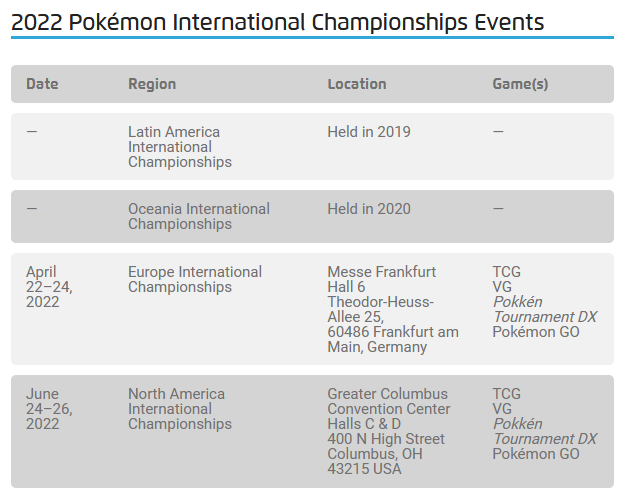Select the Location column header
The width and height of the screenshot is (624, 504).
357,84
